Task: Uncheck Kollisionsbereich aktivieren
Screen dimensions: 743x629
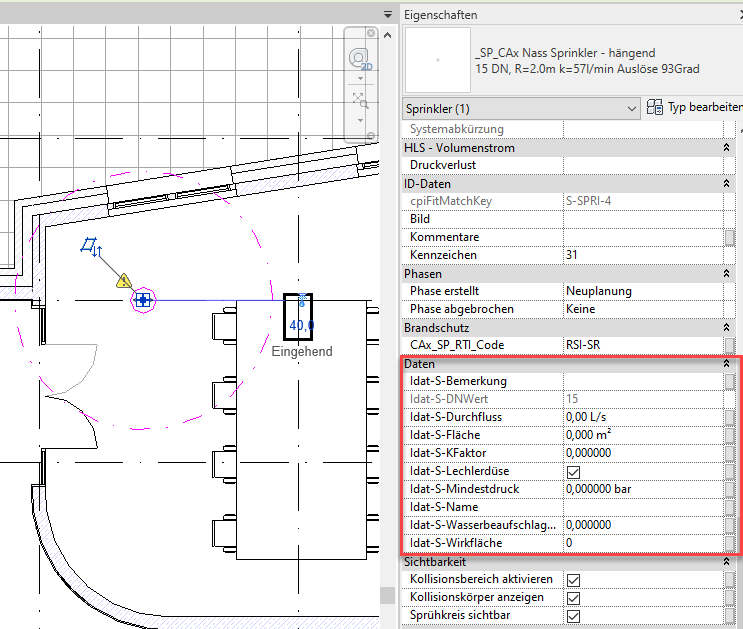Action: 574,579
